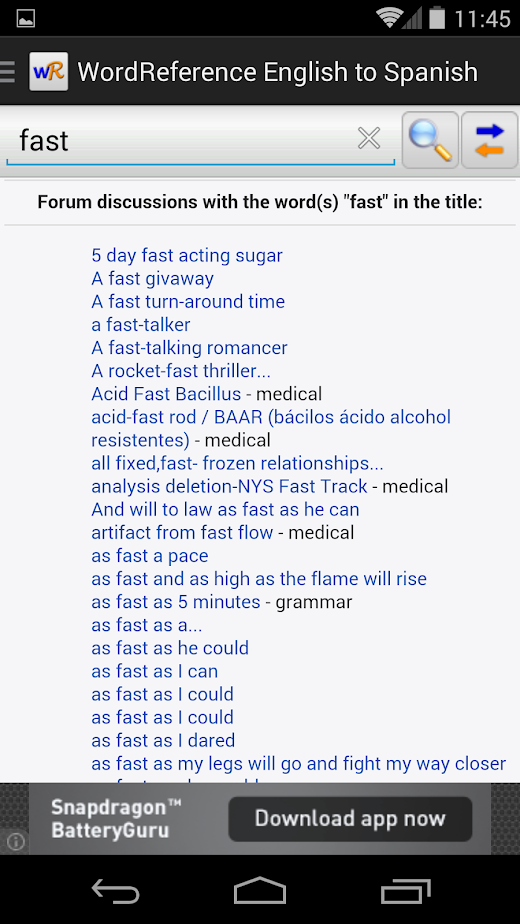Open 'artifact from fast flow' thread

(x=182, y=533)
